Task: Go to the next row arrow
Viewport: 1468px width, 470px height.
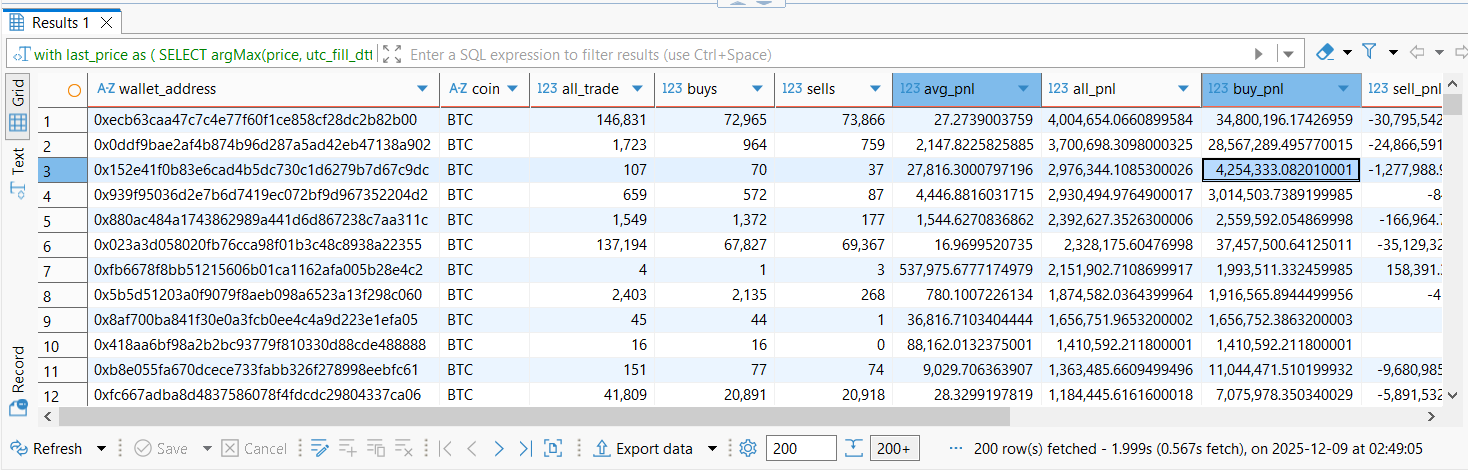Action: pyautogui.click(x=498, y=449)
